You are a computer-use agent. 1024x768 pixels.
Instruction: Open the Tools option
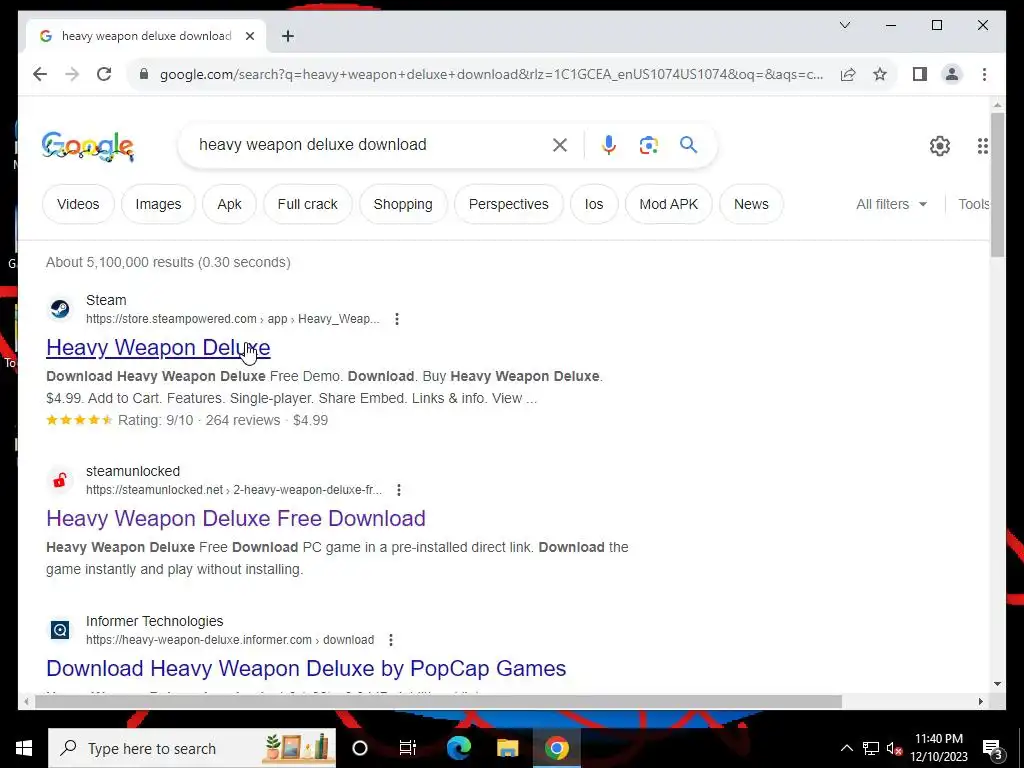pos(974,204)
